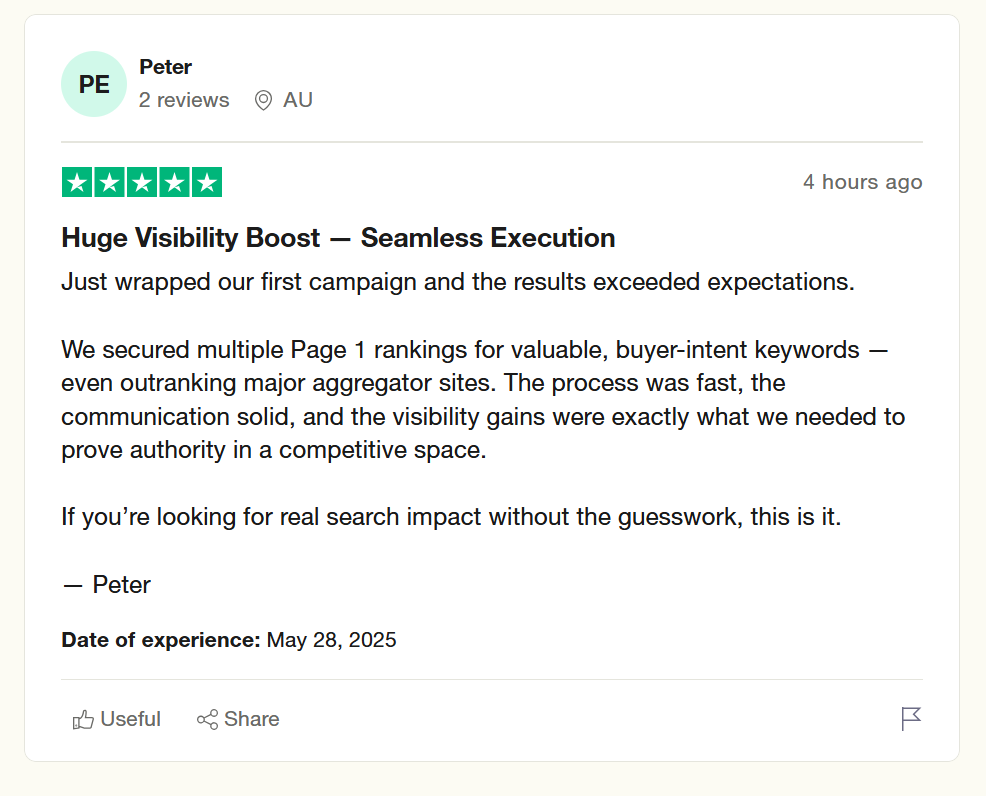Click the '— Peter' signature line

[107, 585]
